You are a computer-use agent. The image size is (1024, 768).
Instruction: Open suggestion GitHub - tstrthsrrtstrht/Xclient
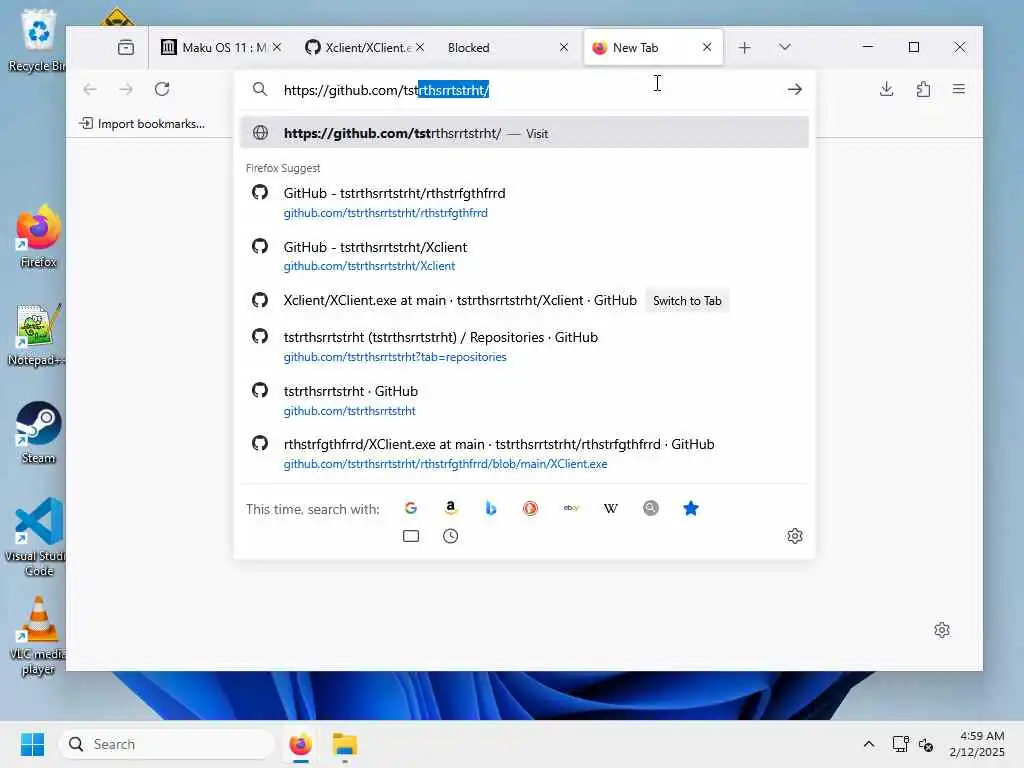click(x=524, y=256)
